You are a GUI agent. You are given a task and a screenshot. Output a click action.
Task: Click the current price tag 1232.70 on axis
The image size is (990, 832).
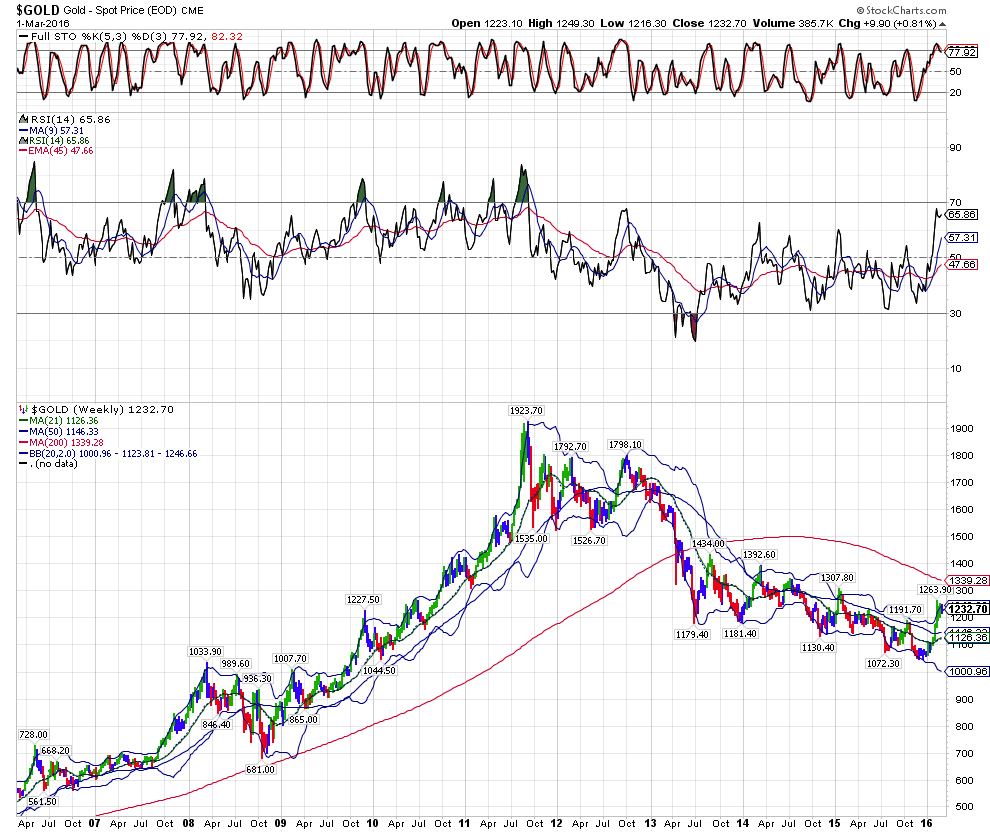click(x=967, y=608)
